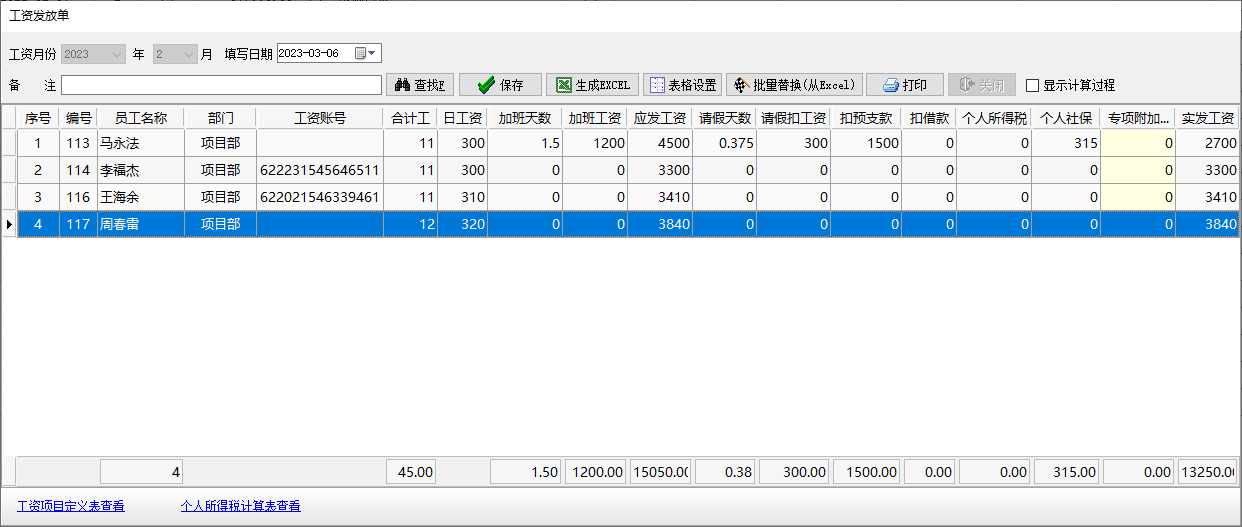Click 批量替换(从Excel) batch replace button
The height and width of the screenshot is (527, 1242).
tap(794, 85)
